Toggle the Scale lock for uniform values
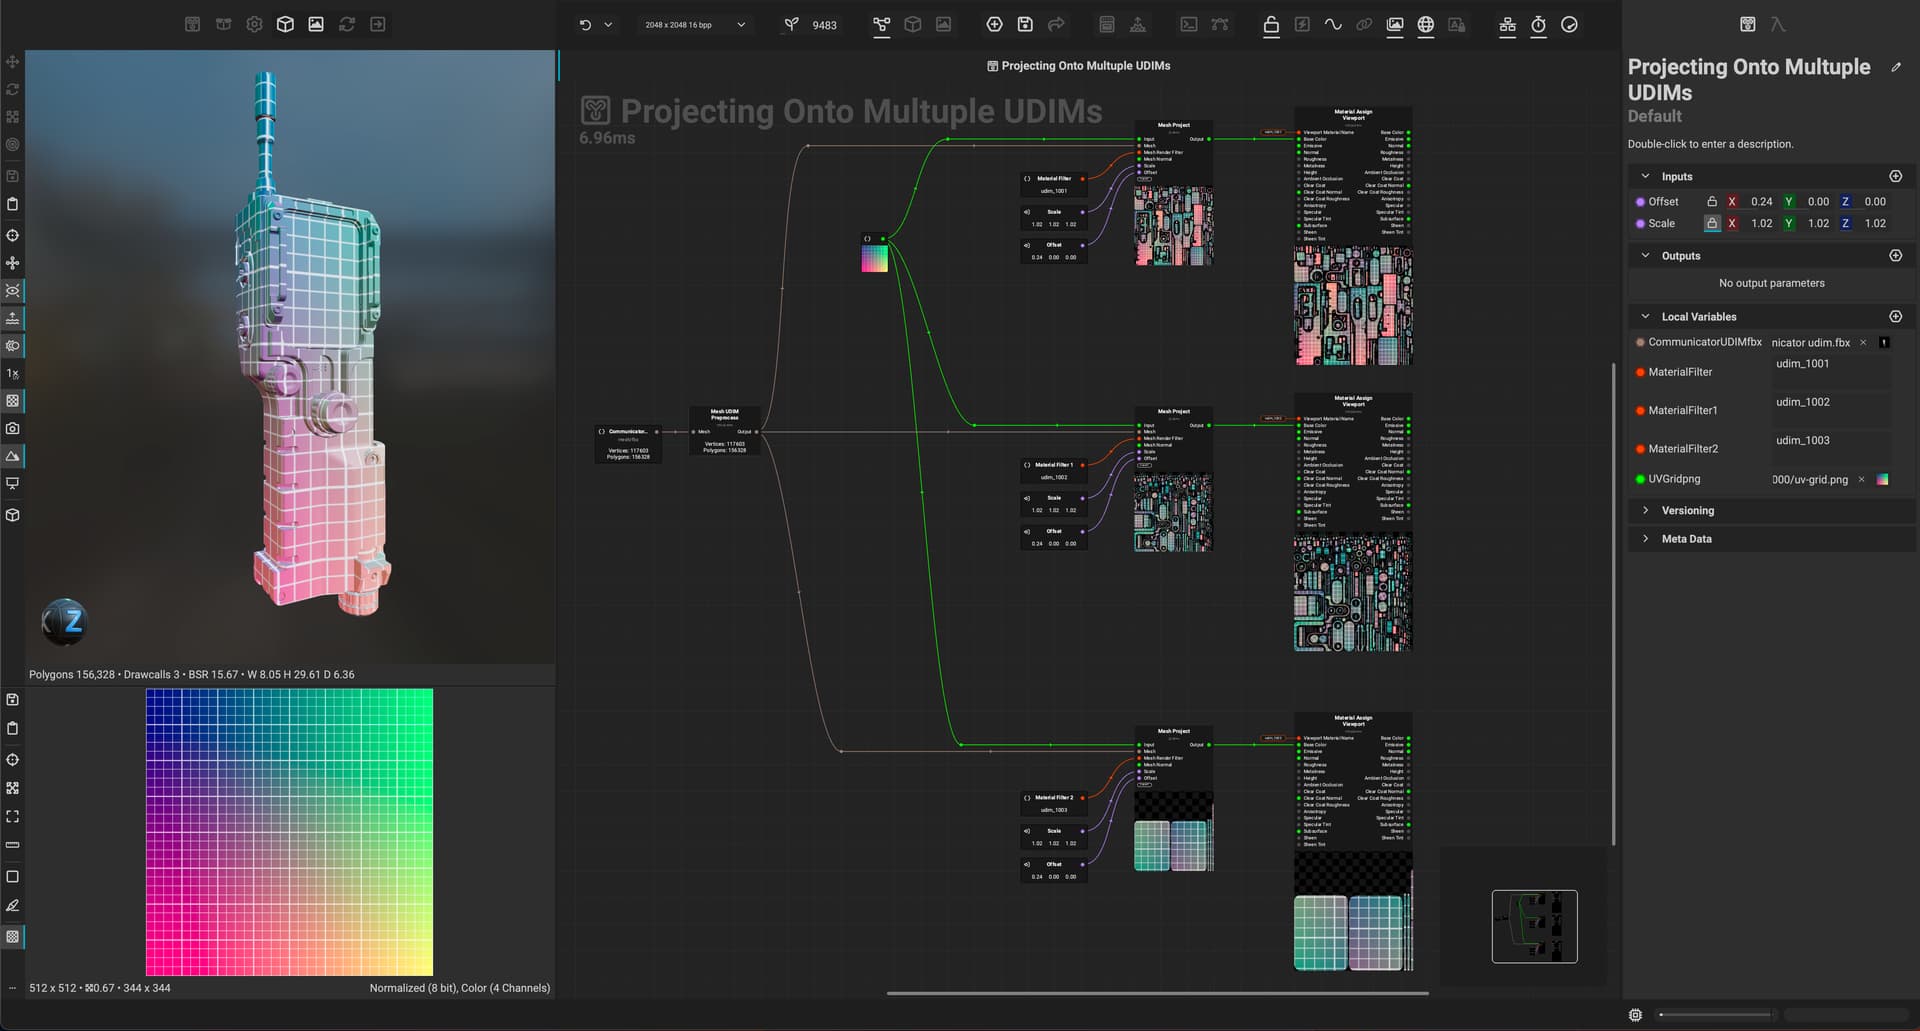This screenshot has width=1920, height=1031. click(x=1712, y=224)
